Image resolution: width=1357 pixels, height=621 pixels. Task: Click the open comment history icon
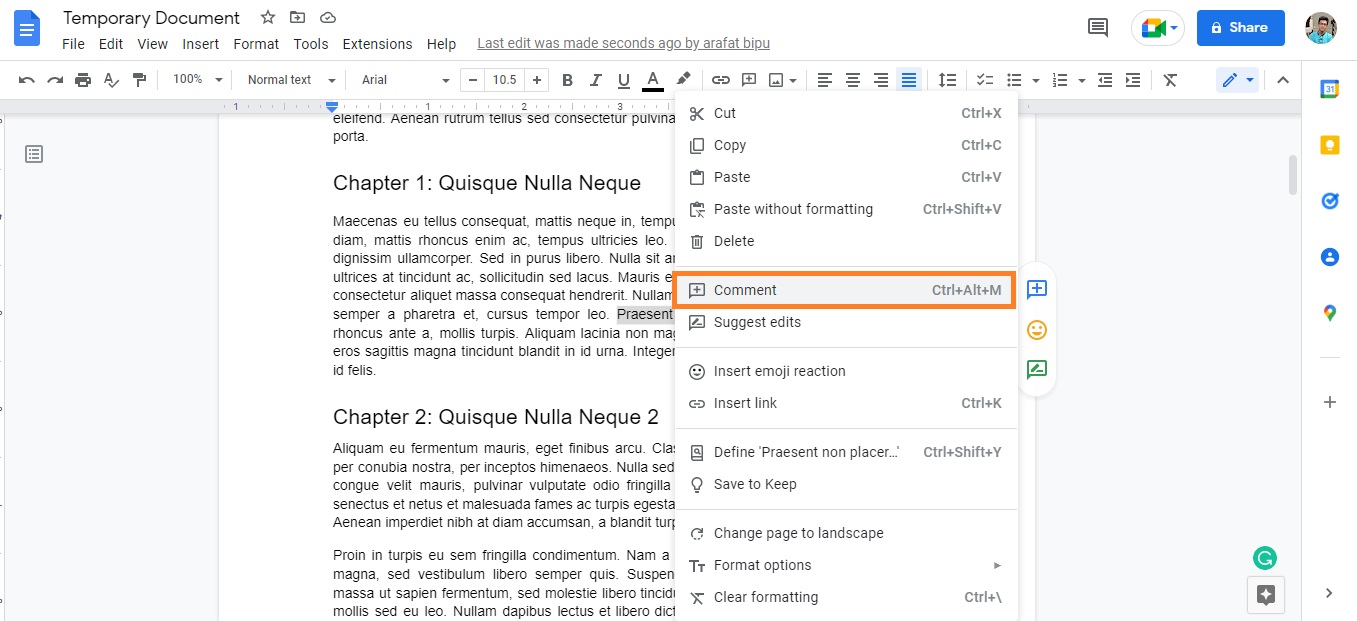(x=1096, y=28)
